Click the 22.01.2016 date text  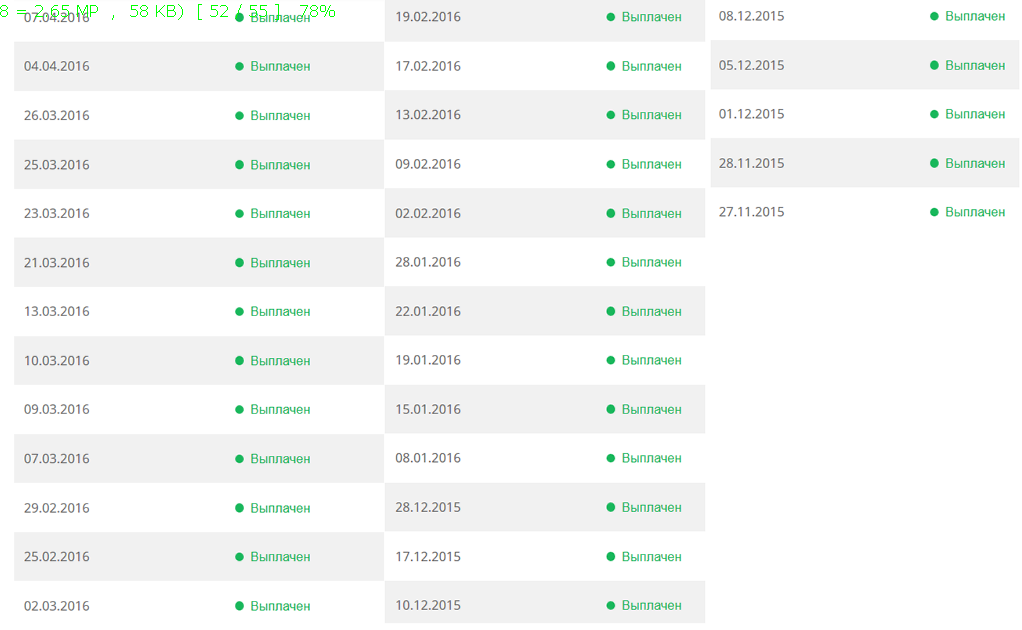(x=428, y=311)
